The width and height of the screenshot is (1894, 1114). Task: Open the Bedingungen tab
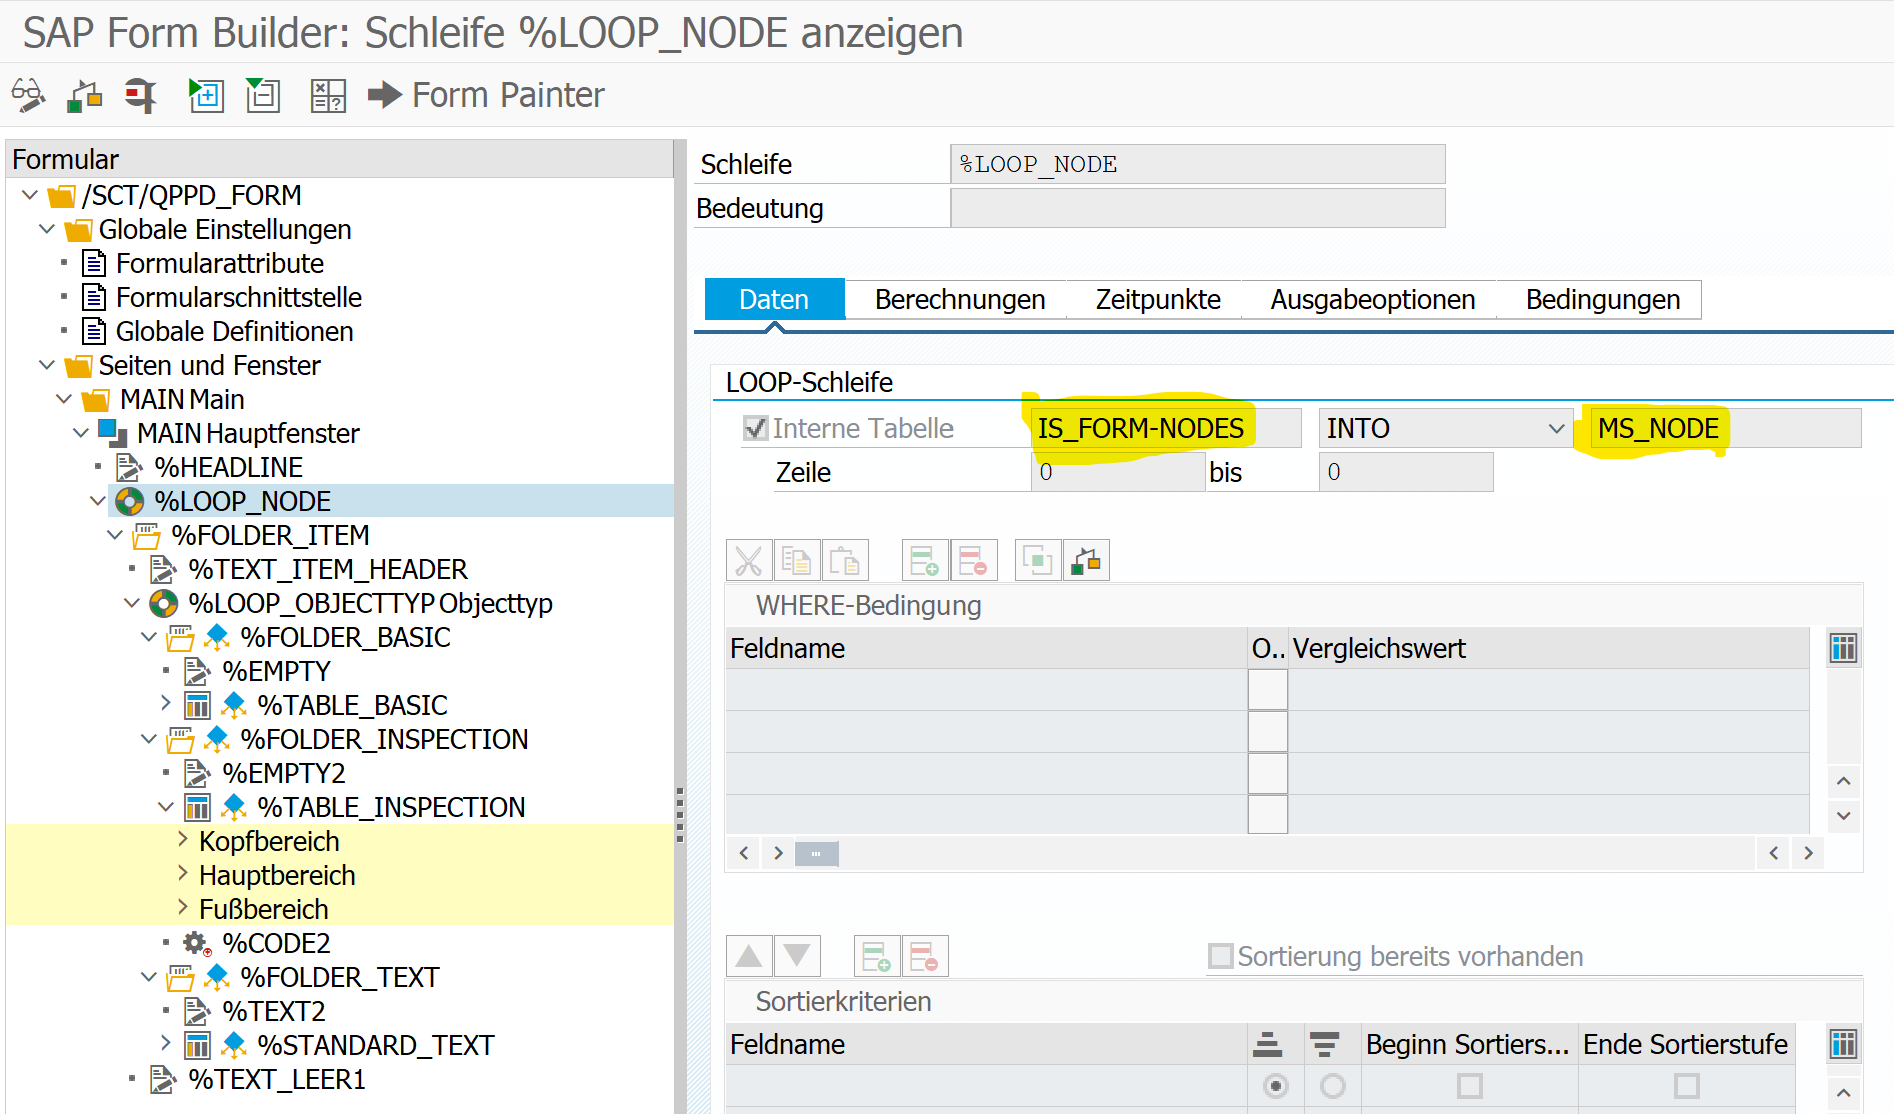click(1602, 299)
